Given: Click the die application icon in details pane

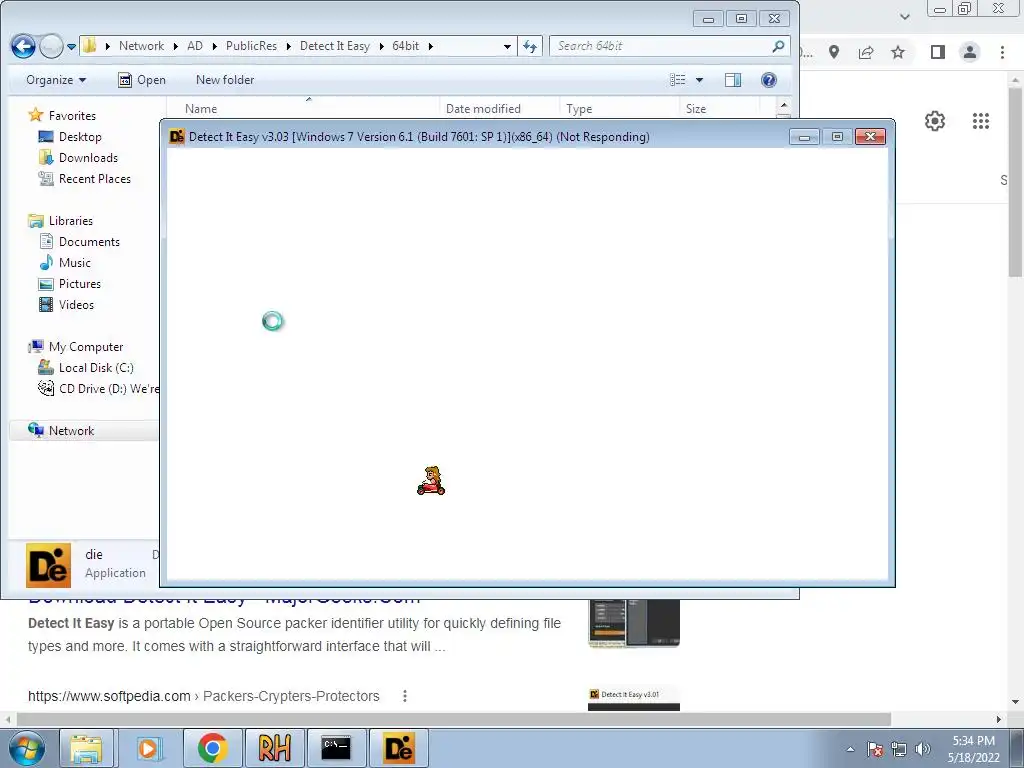Looking at the screenshot, I should tap(48, 565).
